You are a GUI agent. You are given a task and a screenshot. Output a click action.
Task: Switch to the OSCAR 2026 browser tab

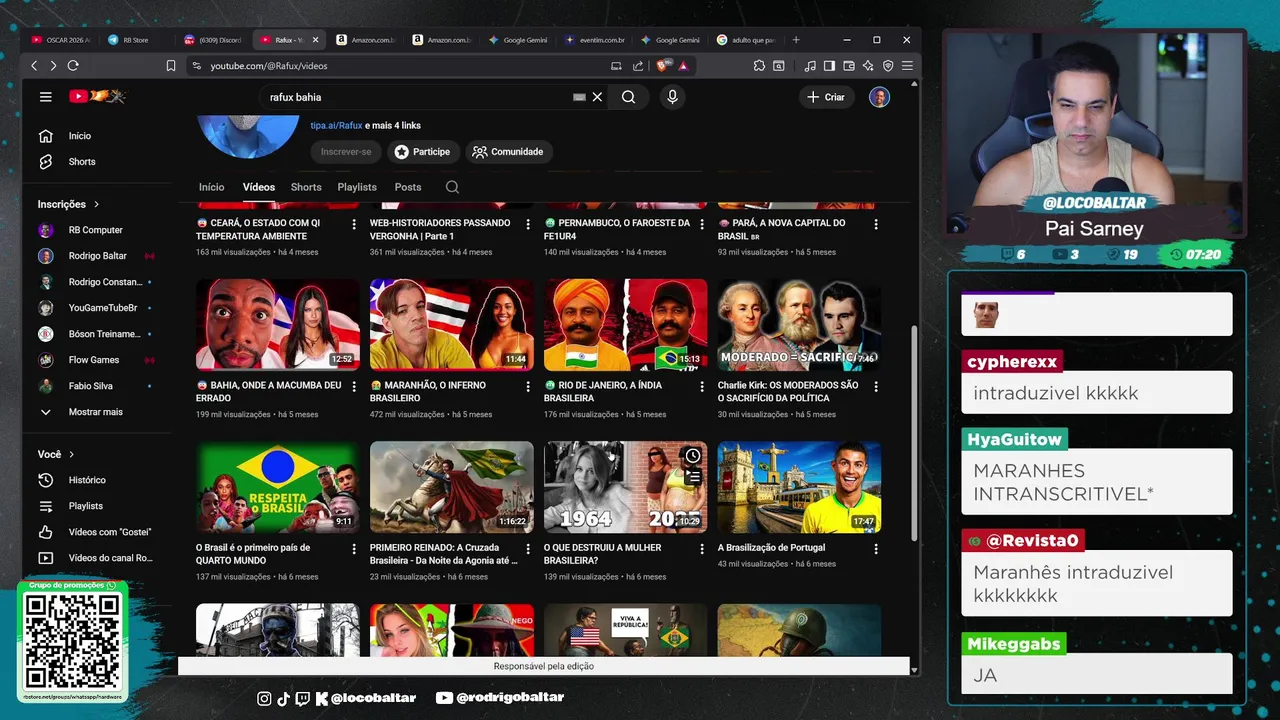coord(60,40)
